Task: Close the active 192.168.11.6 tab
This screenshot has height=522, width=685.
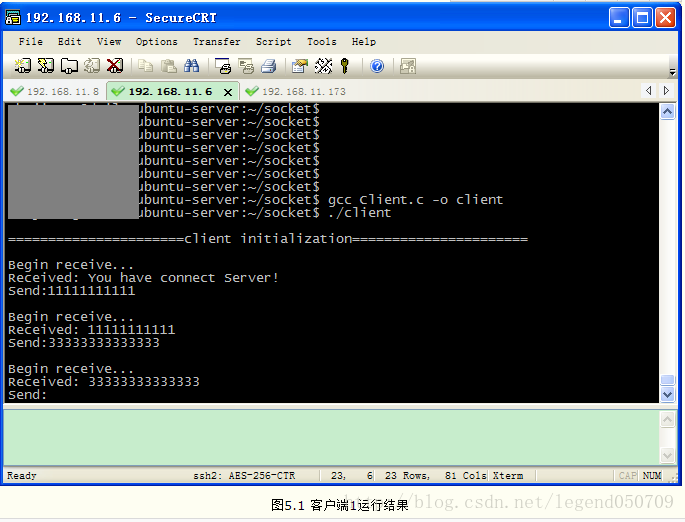Action: [228, 92]
